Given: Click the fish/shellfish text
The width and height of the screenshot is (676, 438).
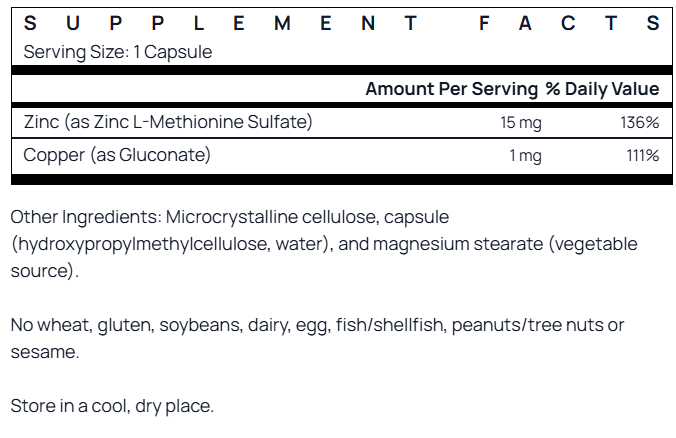Looking at the screenshot, I should coord(390,325).
